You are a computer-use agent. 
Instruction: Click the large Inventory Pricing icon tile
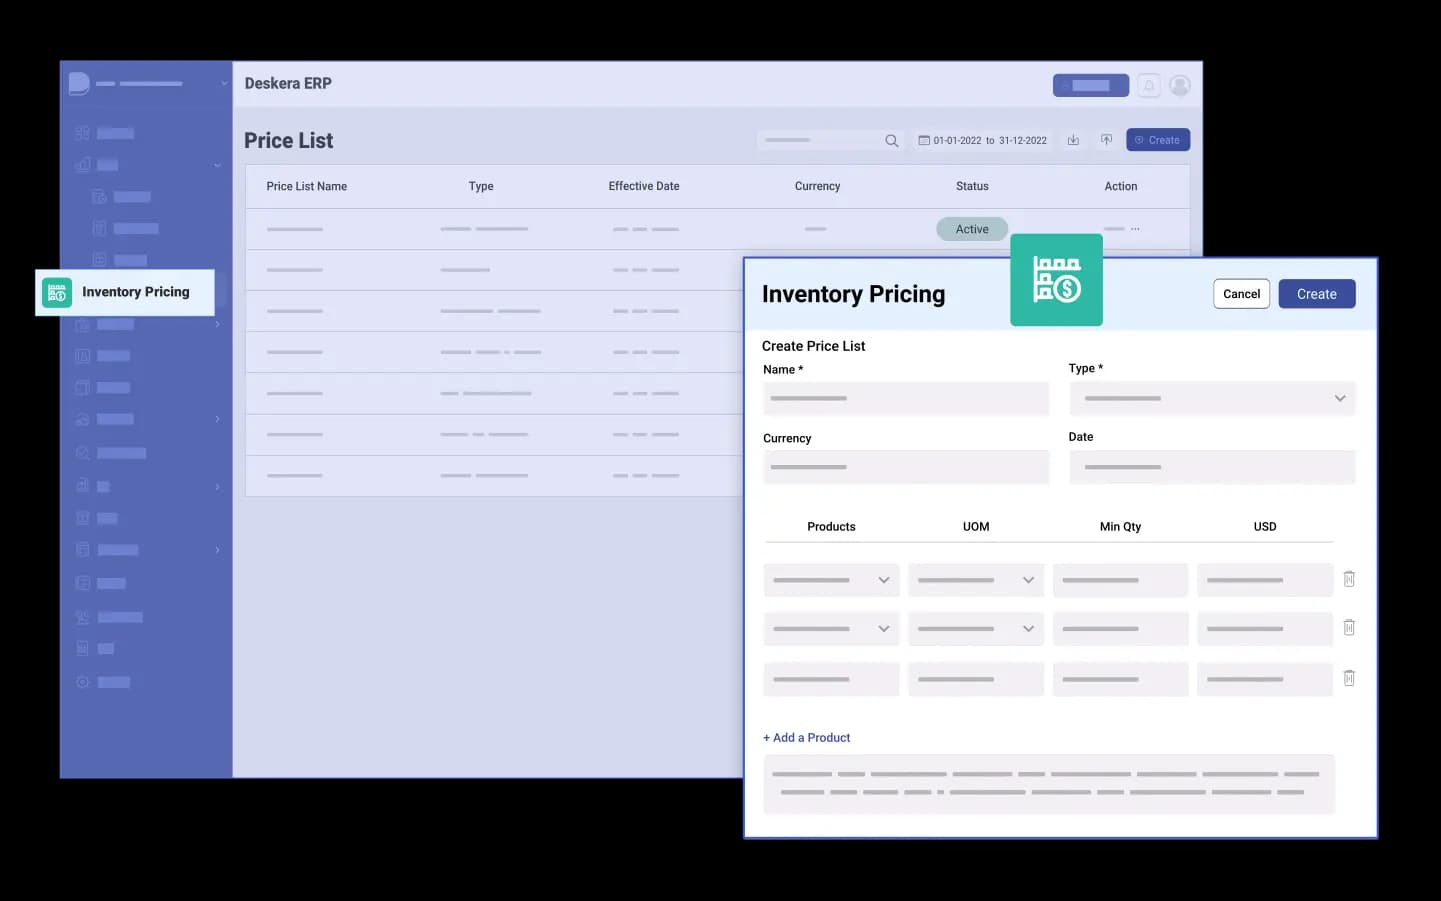1056,280
